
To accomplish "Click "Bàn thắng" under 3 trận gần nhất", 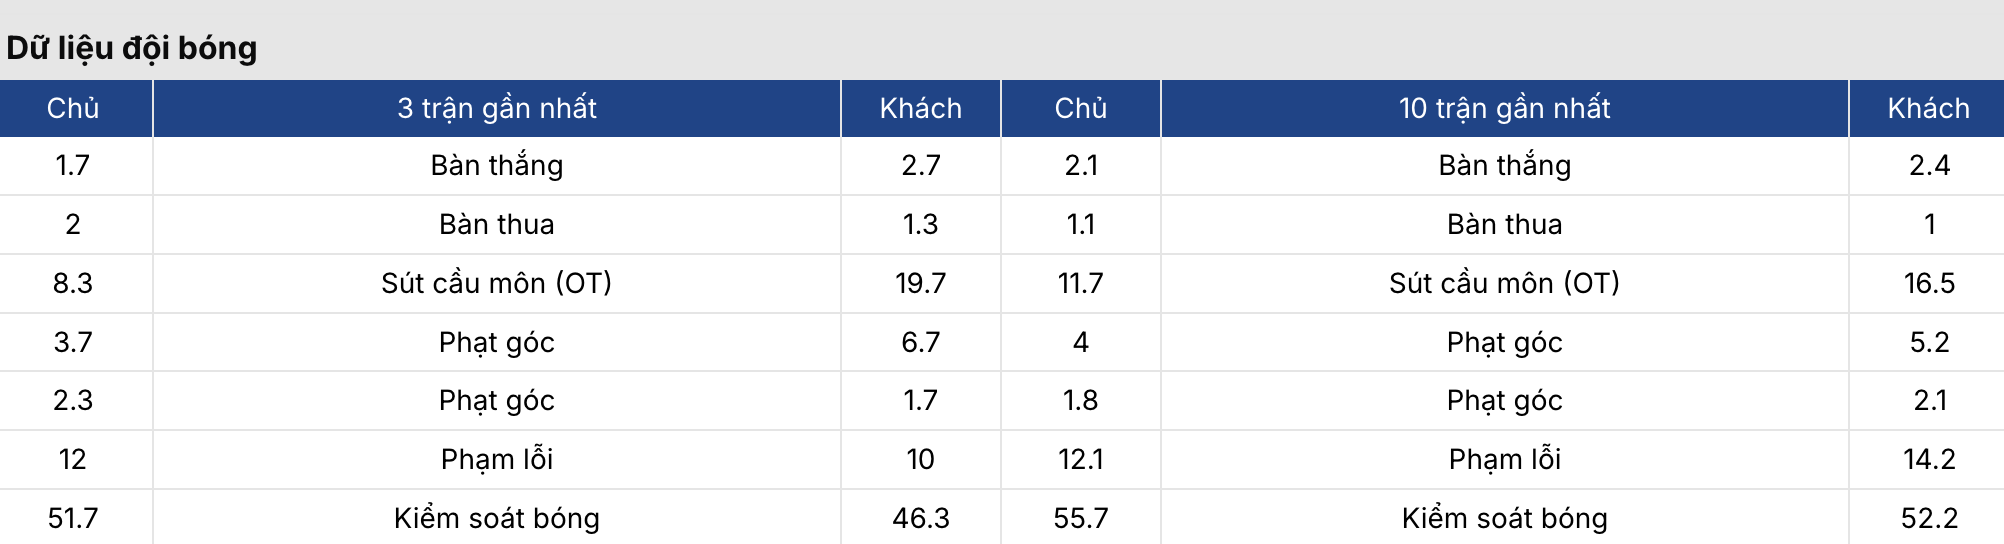I will click(497, 165).
